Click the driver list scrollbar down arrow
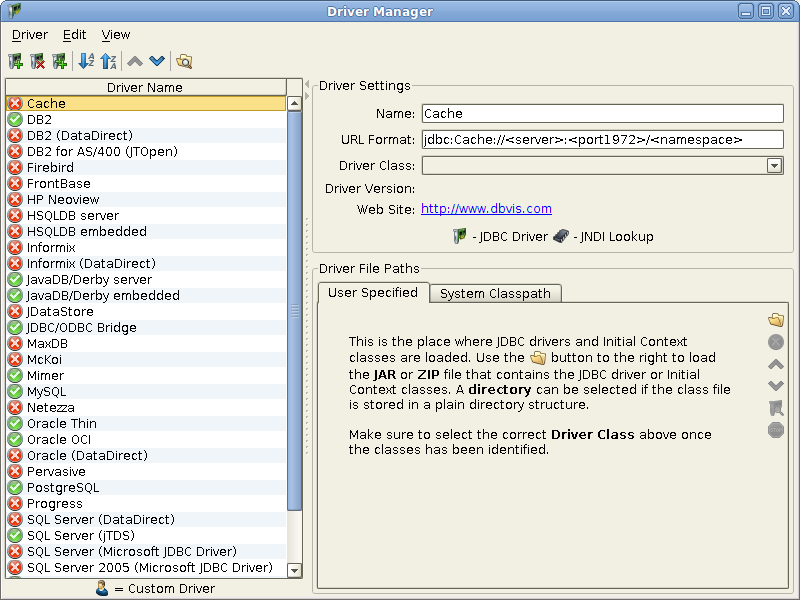The height and width of the screenshot is (600, 800). (294, 570)
